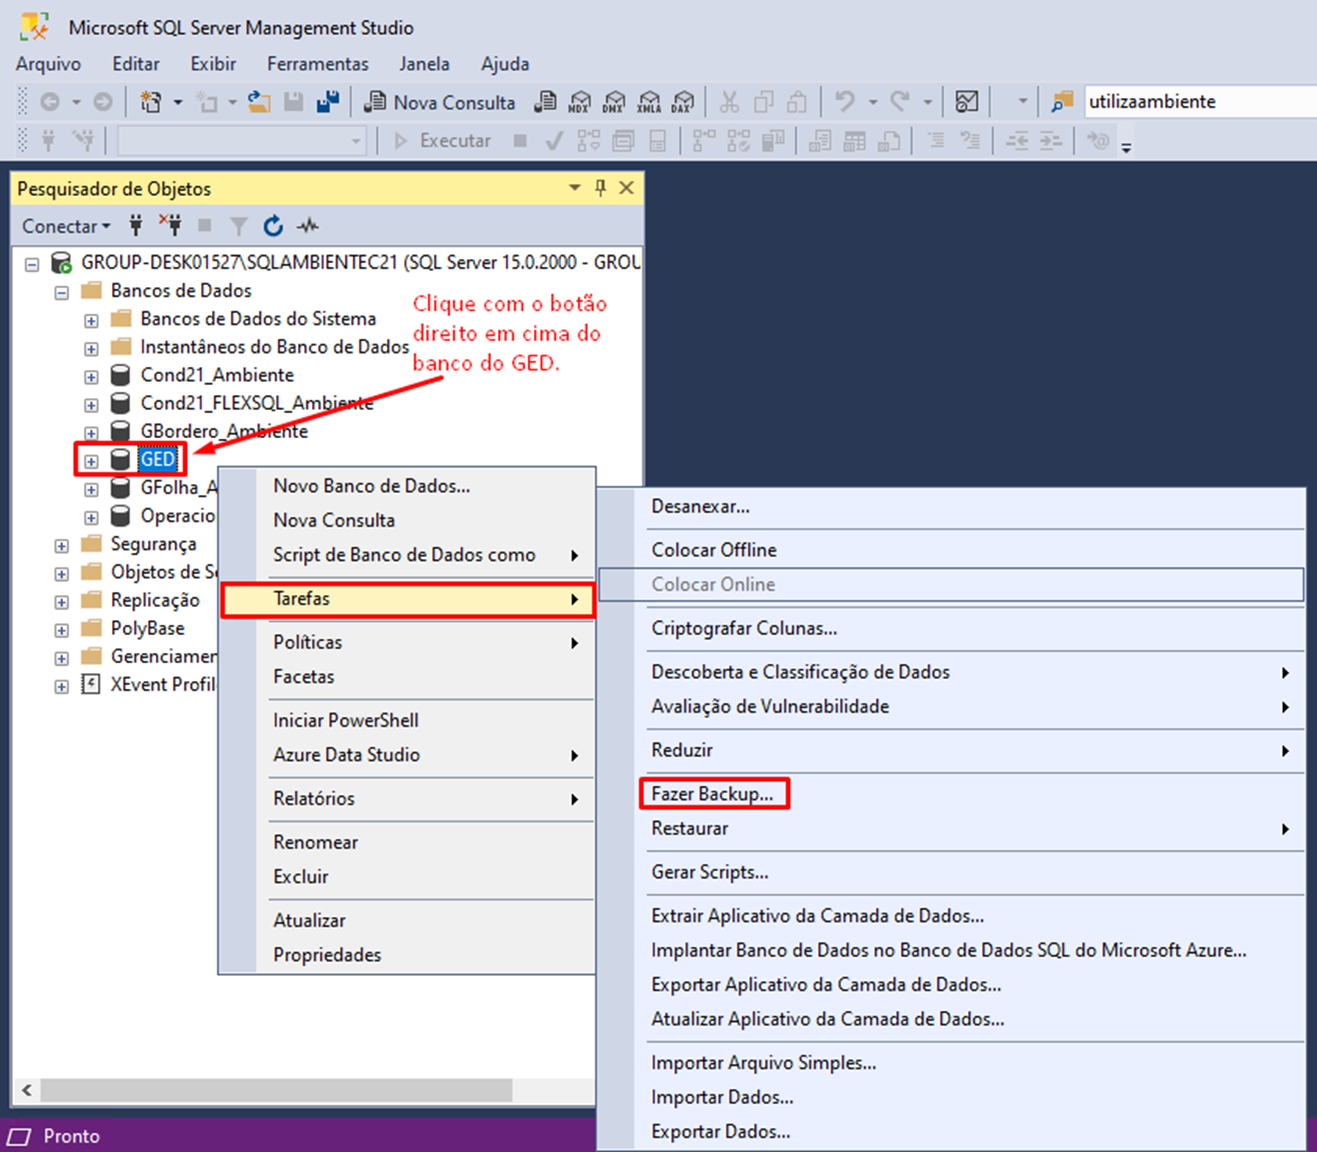Choose Novo Banco de Dados from context menu
Image resolution: width=1317 pixels, height=1152 pixels.
pos(407,486)
